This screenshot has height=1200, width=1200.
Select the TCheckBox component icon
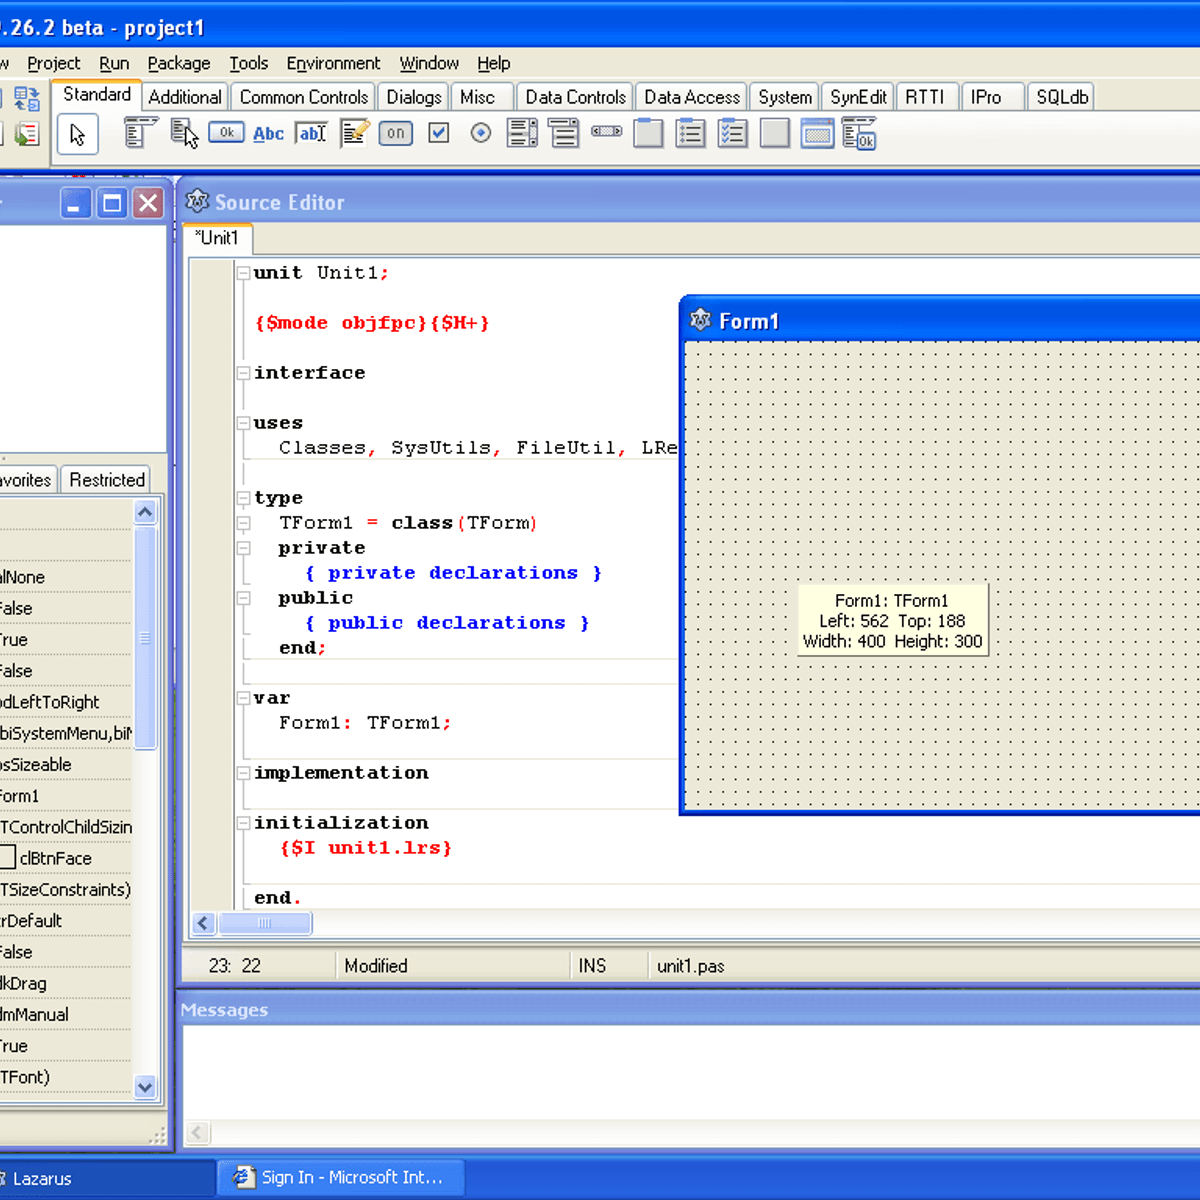pyautogui.click(x=438, y=133)
